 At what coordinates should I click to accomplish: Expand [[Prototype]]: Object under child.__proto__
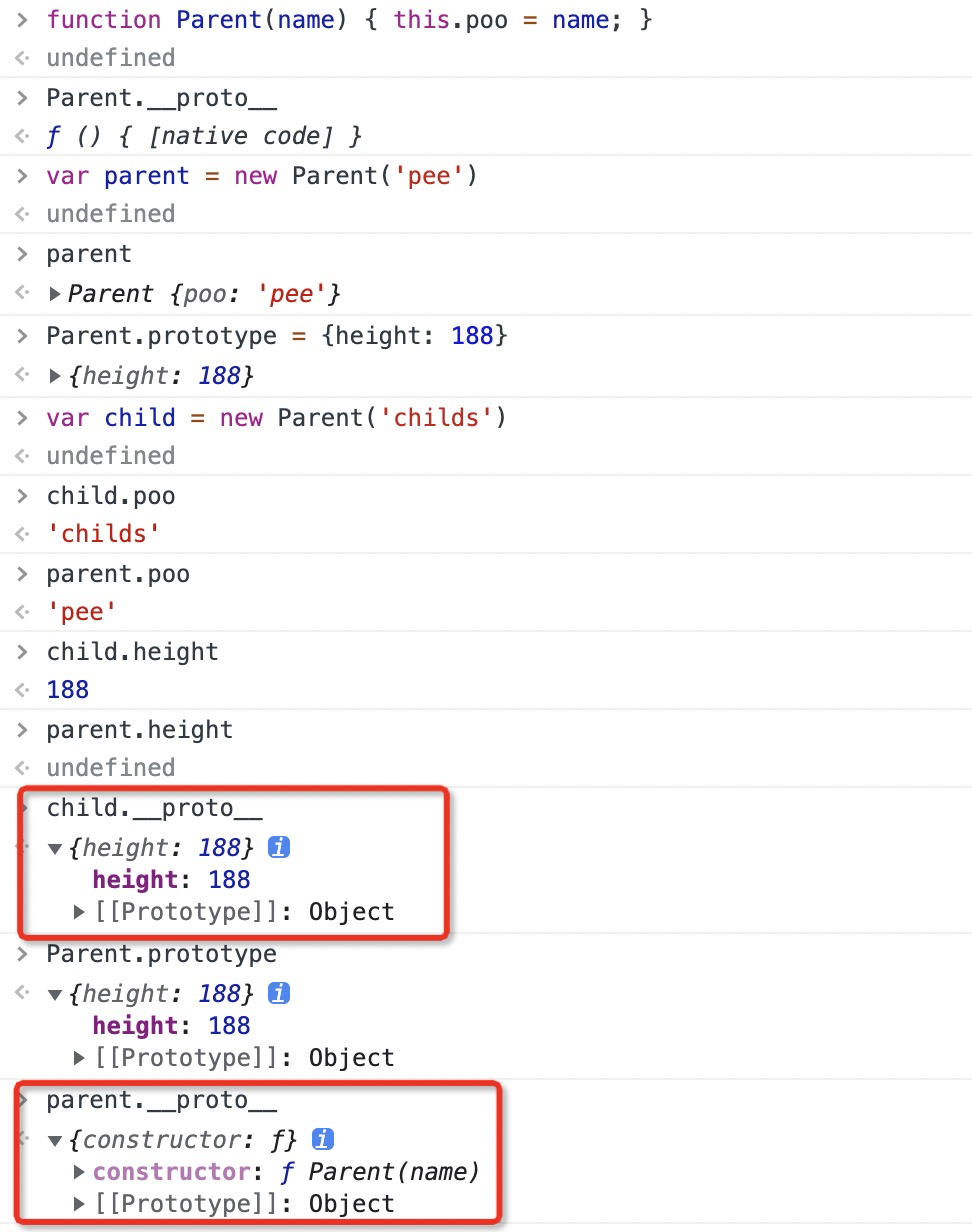tap(80, 912)
